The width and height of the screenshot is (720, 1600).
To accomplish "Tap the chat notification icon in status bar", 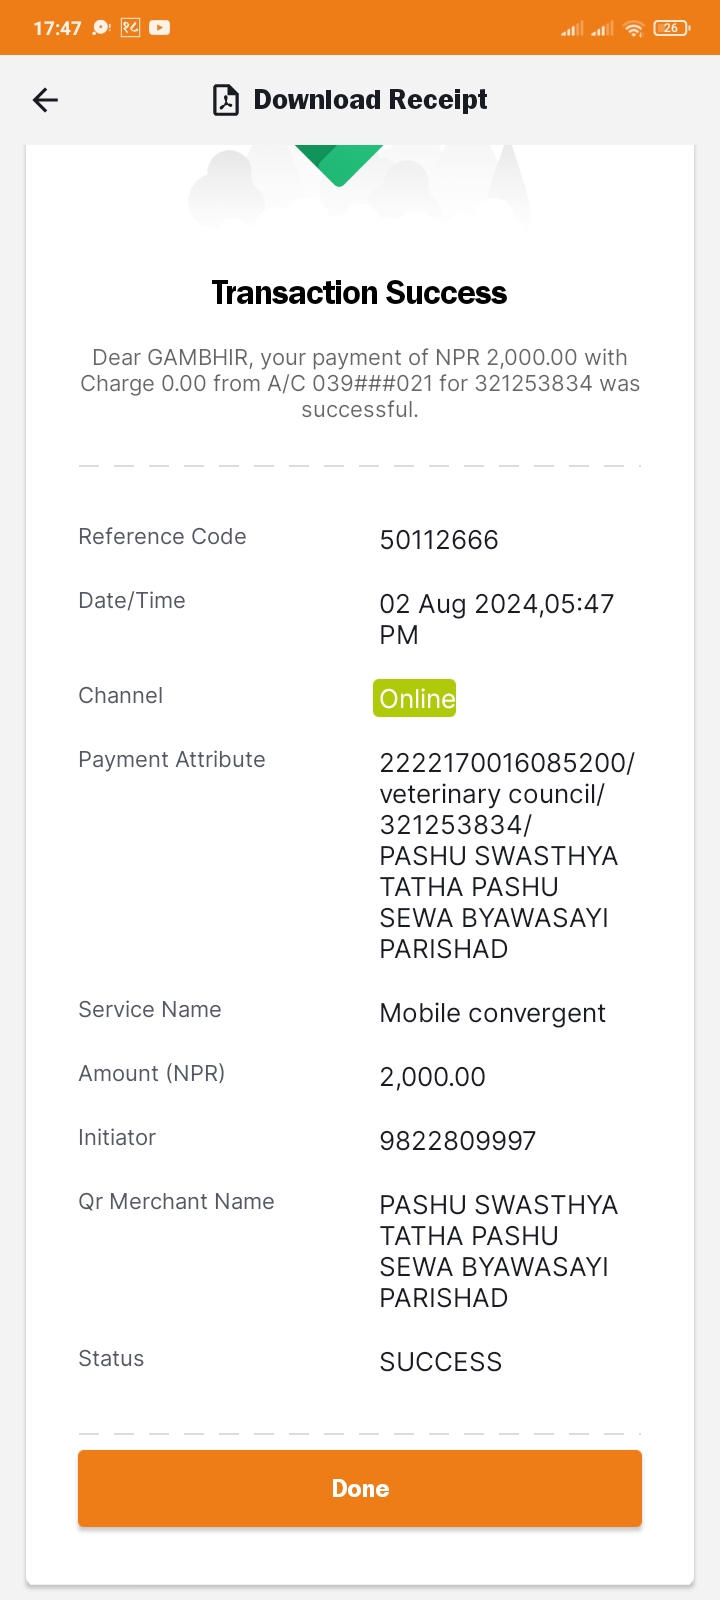I will (101, 28).
